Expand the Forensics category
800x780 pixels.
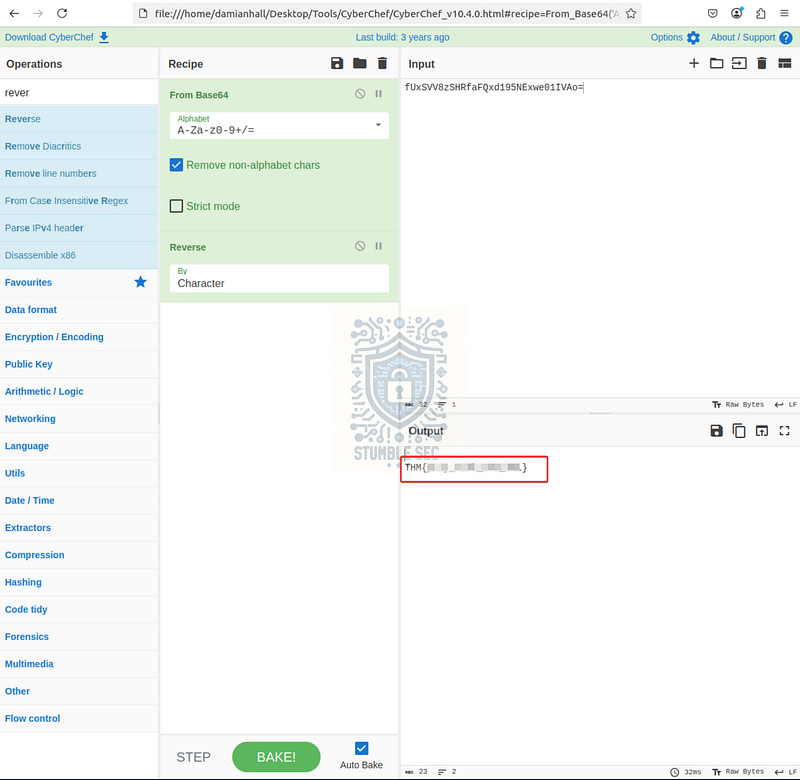[79, 637]
